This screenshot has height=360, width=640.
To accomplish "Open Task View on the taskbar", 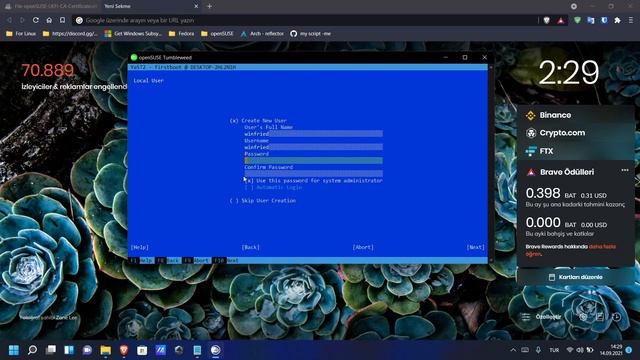I will point(51,350).
